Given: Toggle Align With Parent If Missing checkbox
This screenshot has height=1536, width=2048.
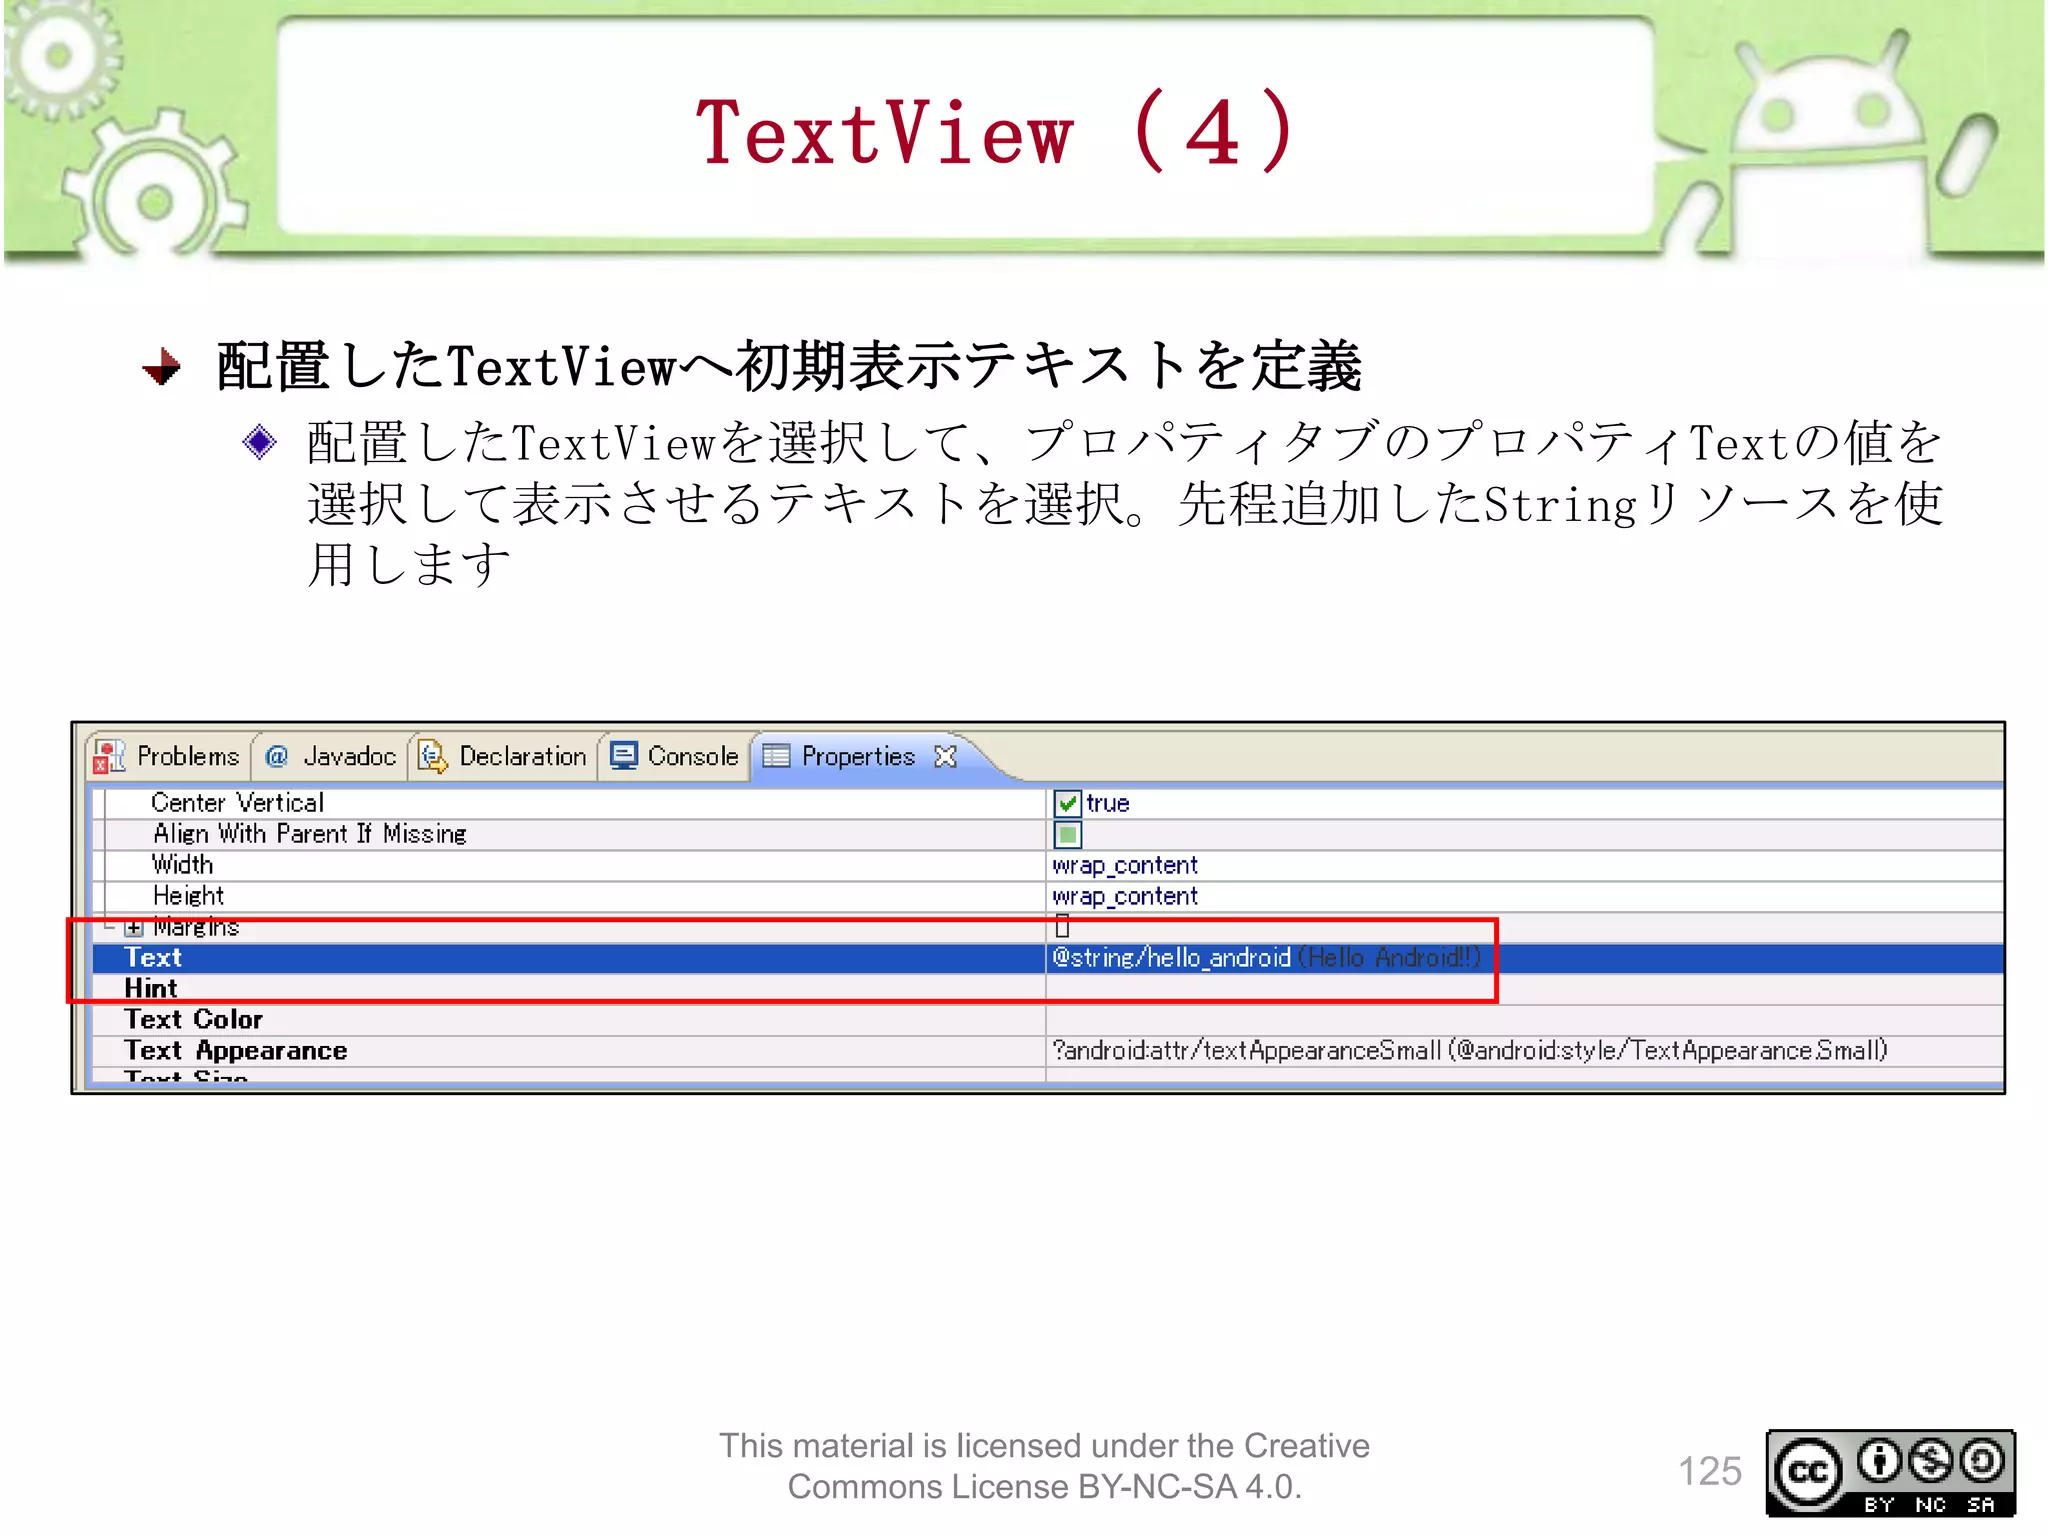Looking at the screenshot, I should [1067, 834].
